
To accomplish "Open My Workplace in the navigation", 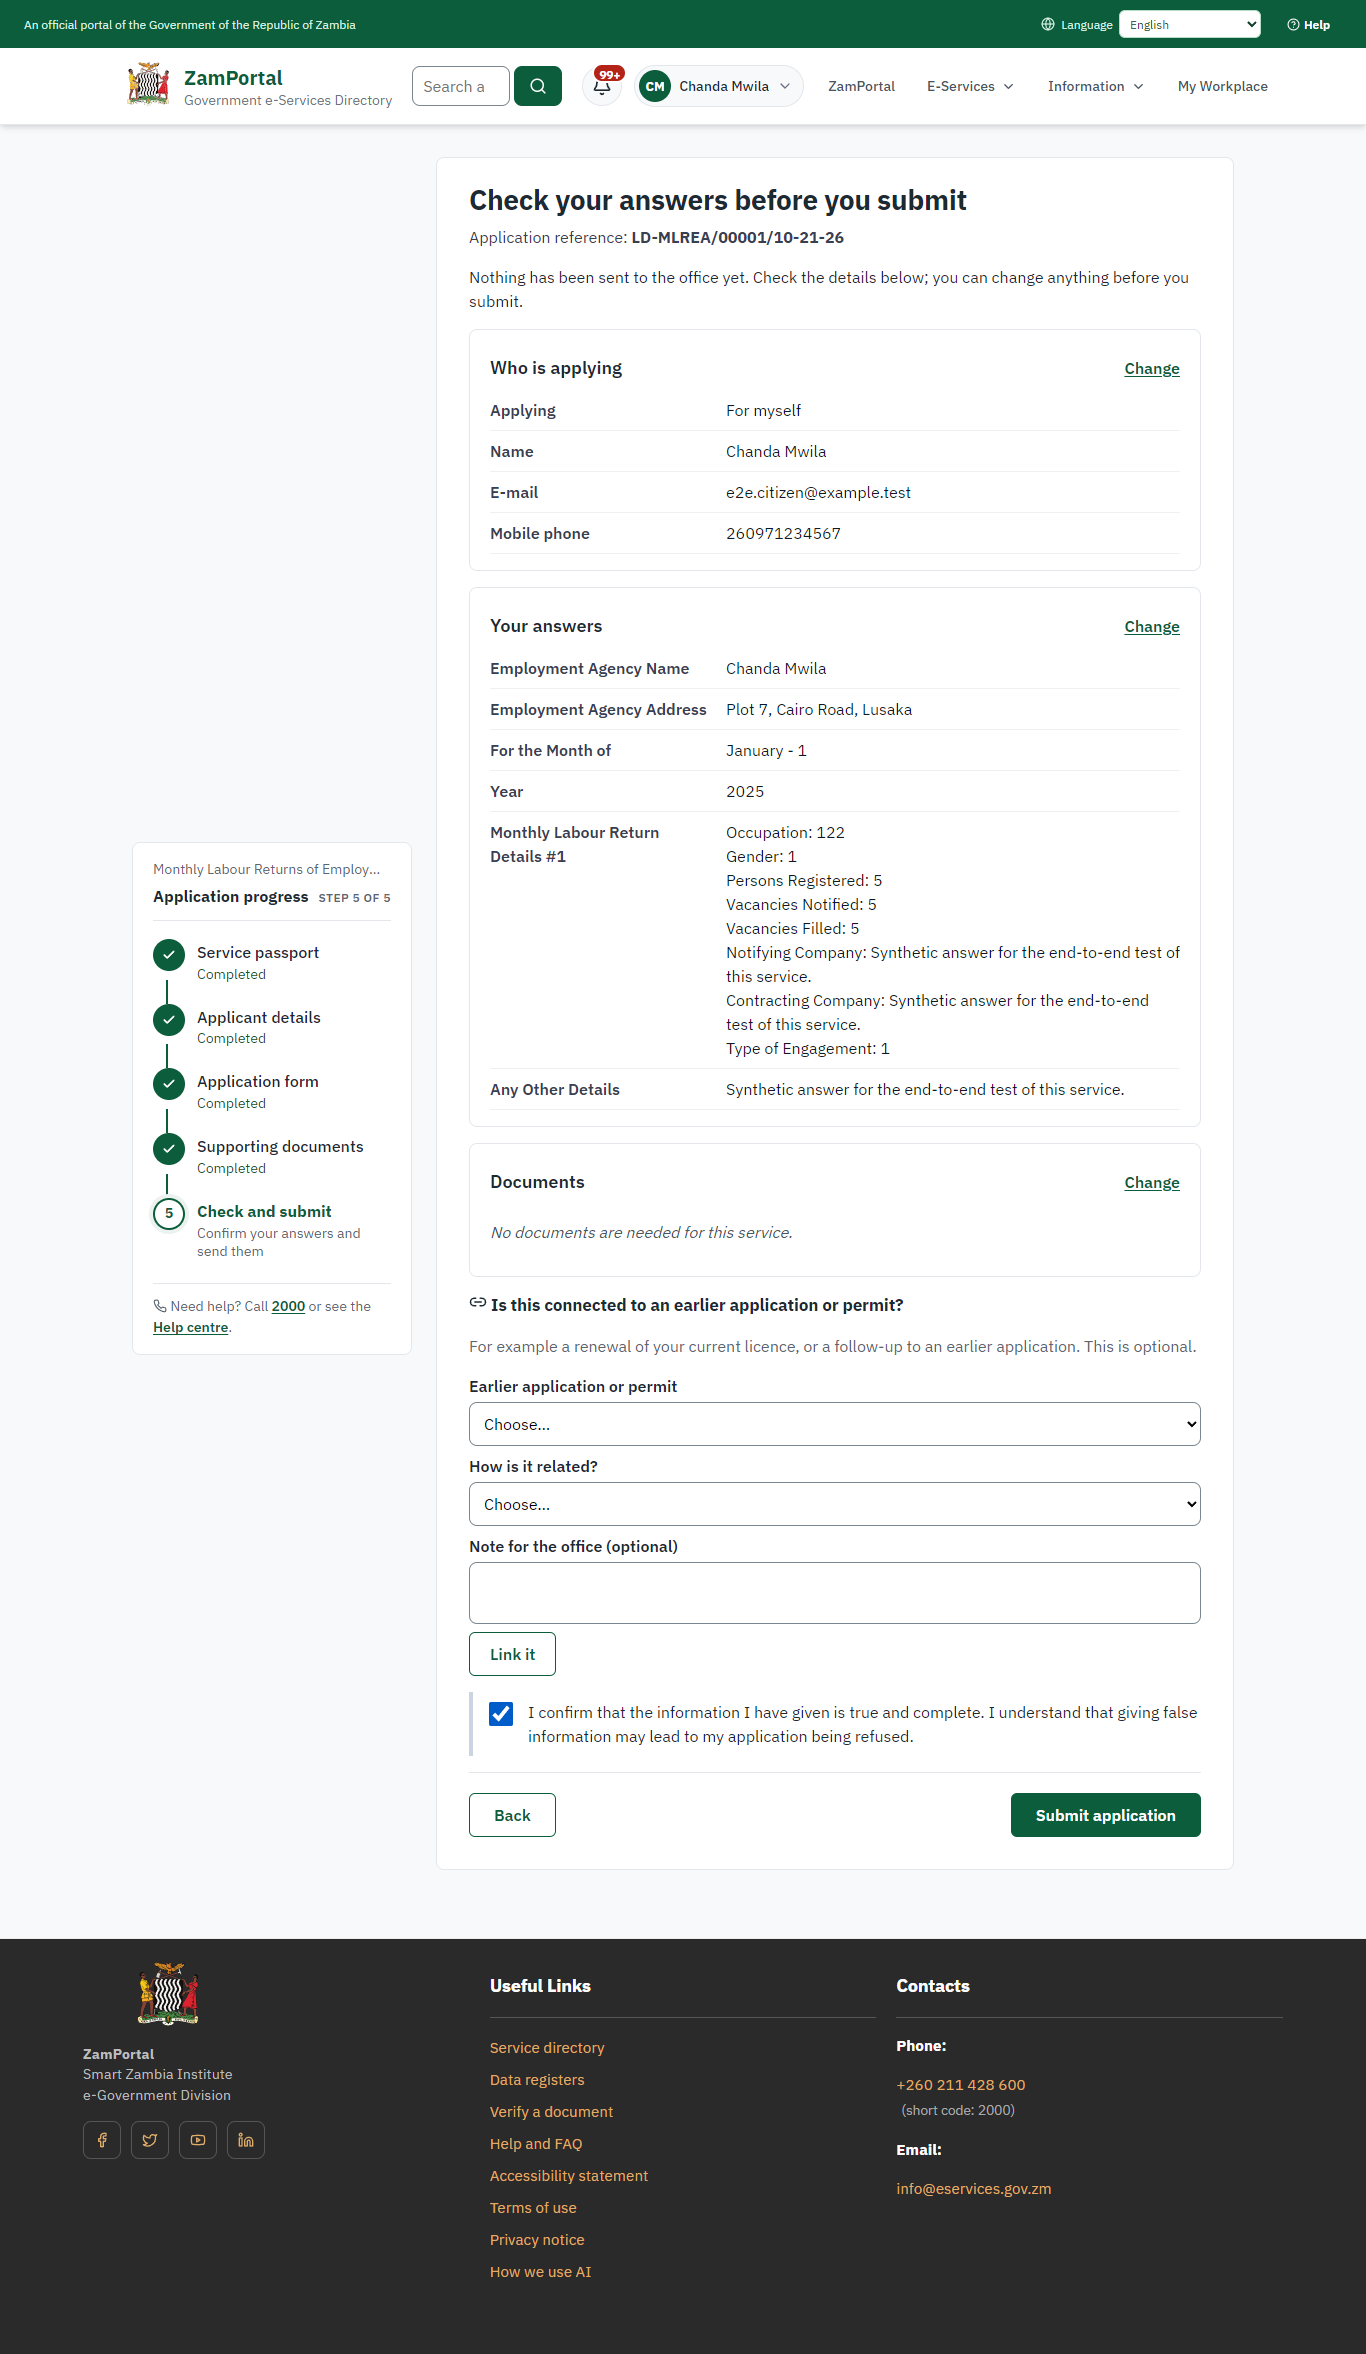I will pos(1223,87).
